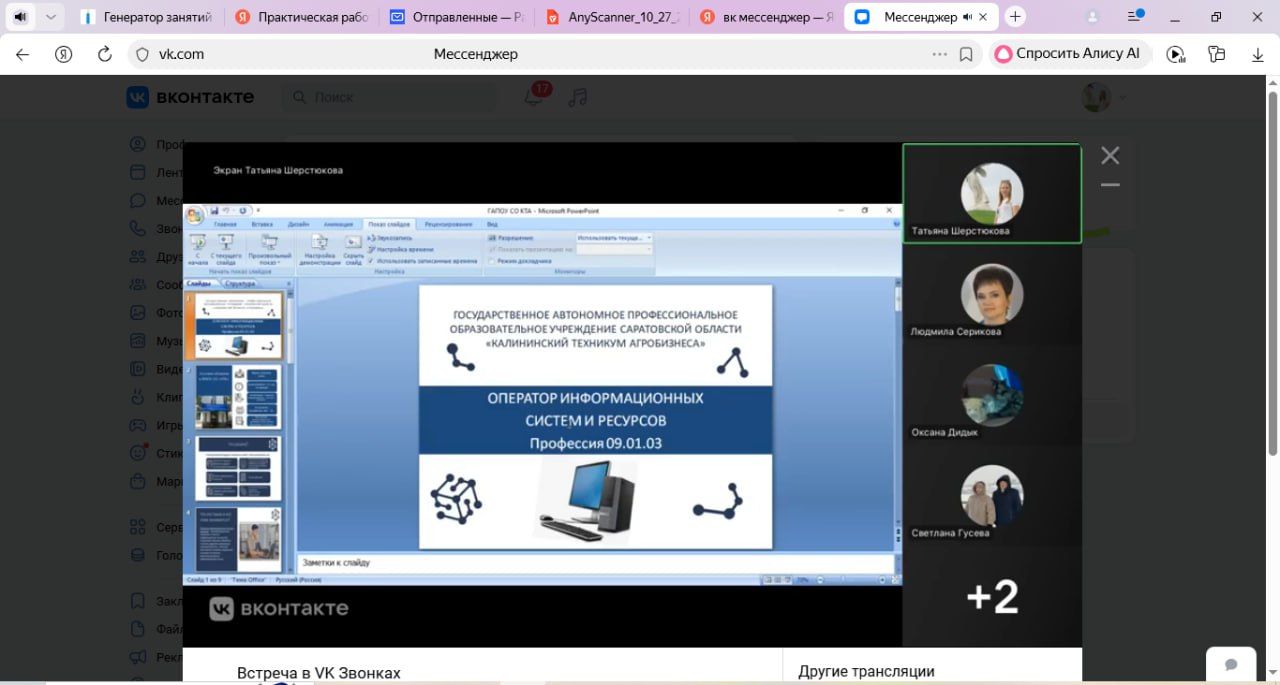
Task: Toggle the speaker icon left of the tabs
Action: pos(20,17)
